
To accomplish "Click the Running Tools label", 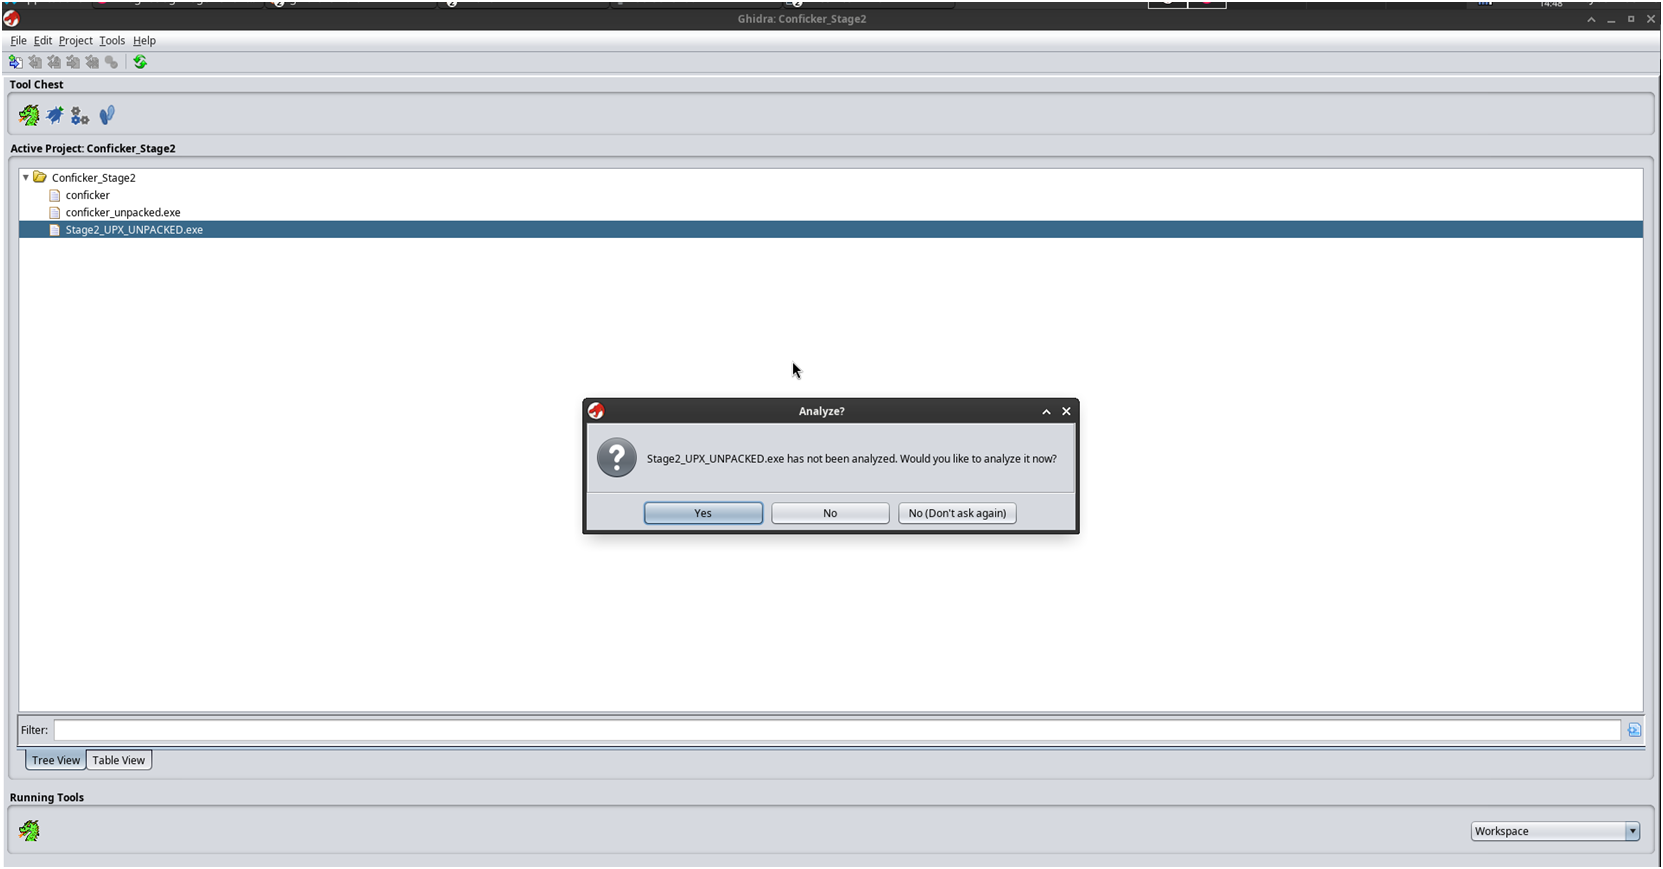I will pos(46,797).
